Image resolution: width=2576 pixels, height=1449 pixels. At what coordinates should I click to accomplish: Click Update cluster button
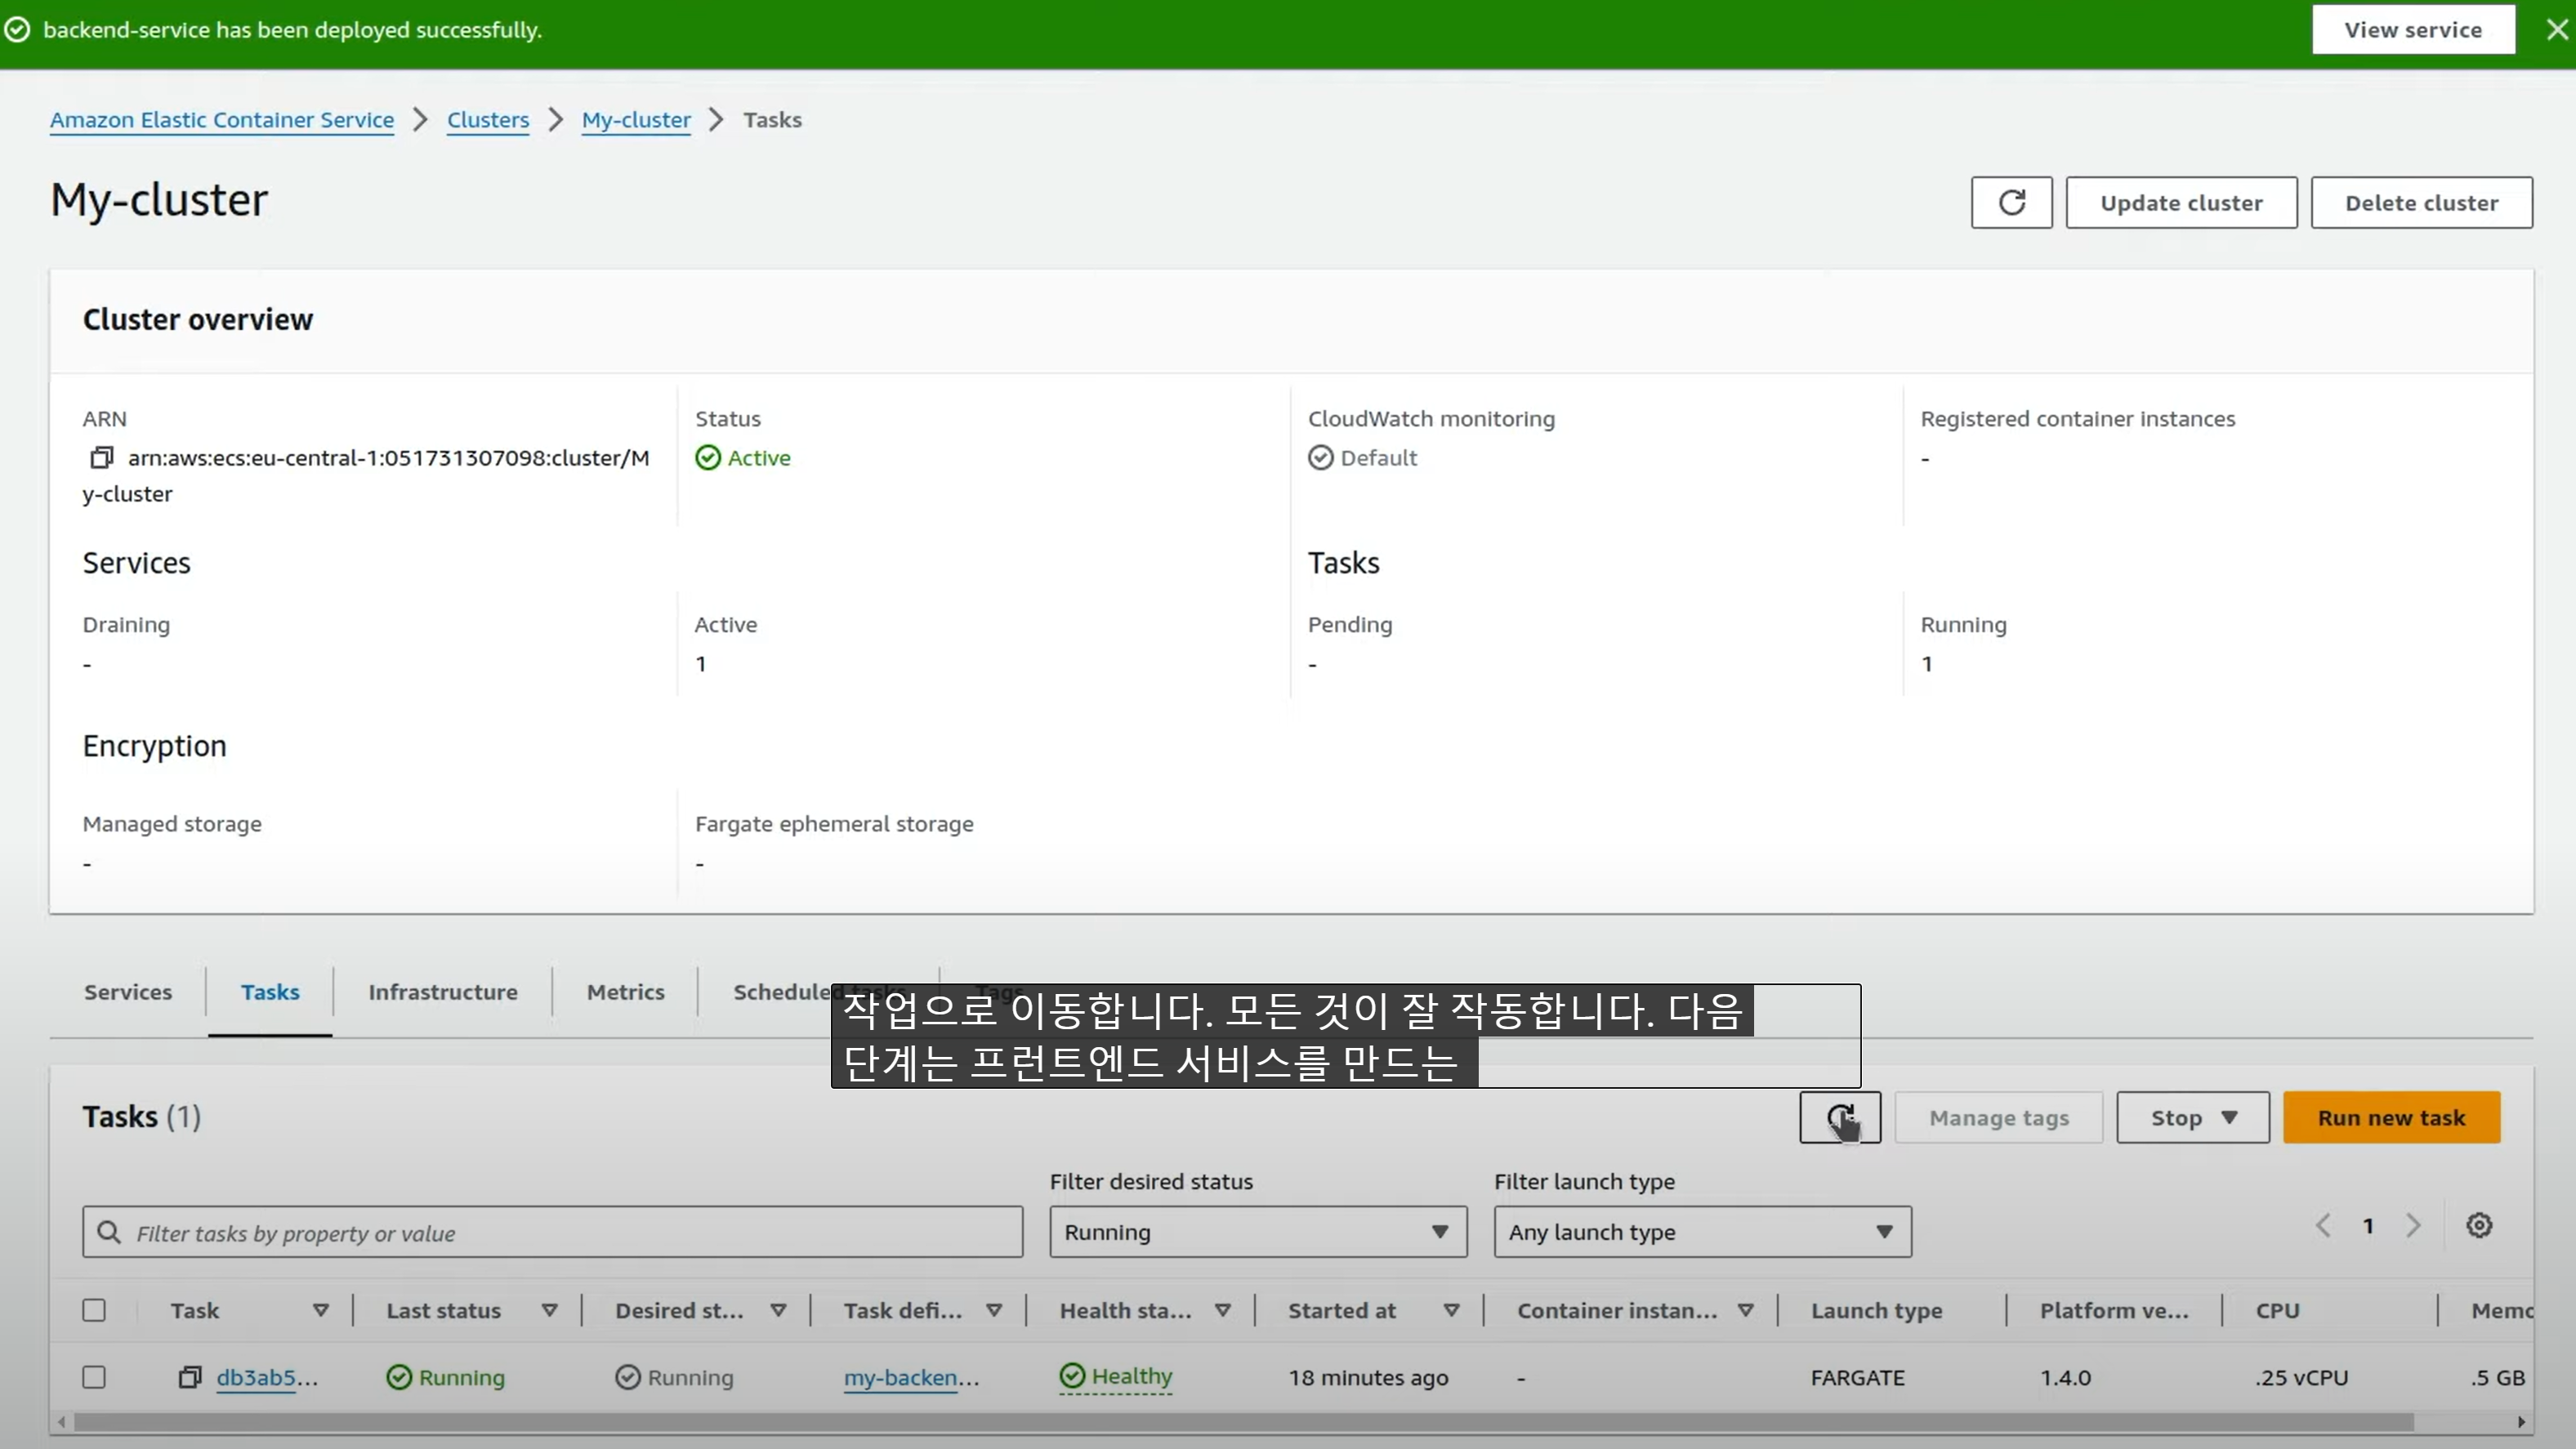point(2181,203)
